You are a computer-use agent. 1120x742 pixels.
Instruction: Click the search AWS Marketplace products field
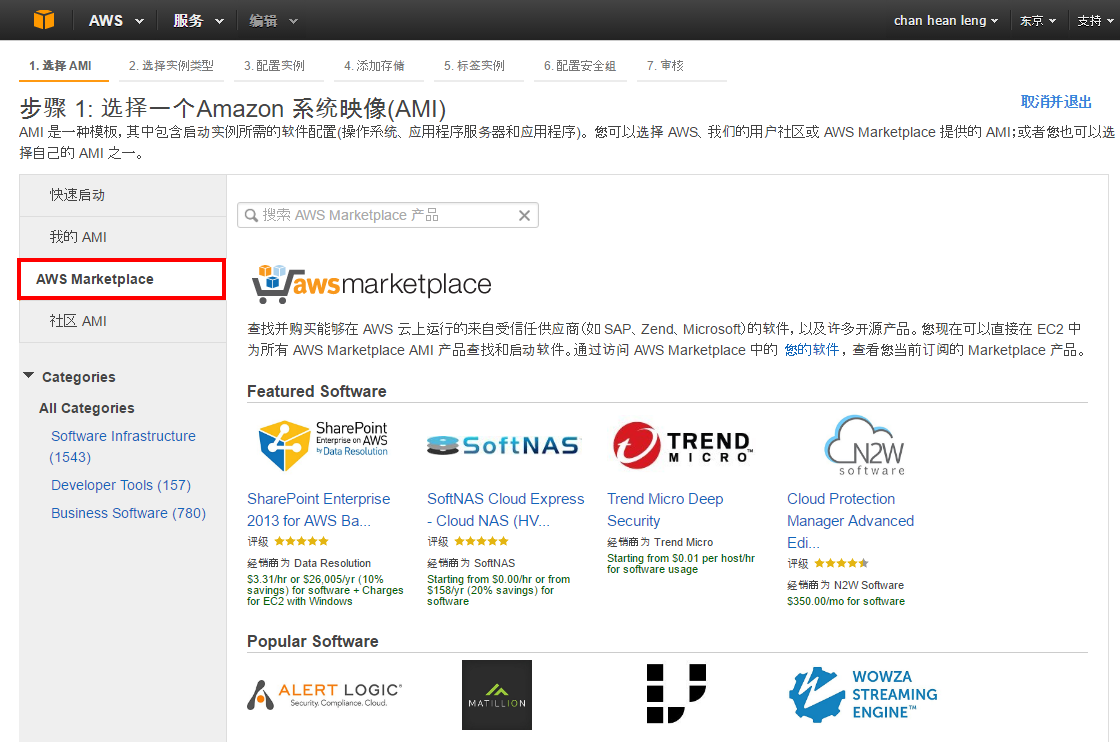tap(388, 215)
